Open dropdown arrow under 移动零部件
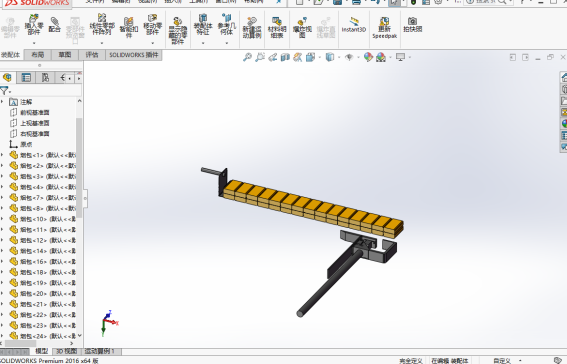The image size is (567, 364). (152, 43)
